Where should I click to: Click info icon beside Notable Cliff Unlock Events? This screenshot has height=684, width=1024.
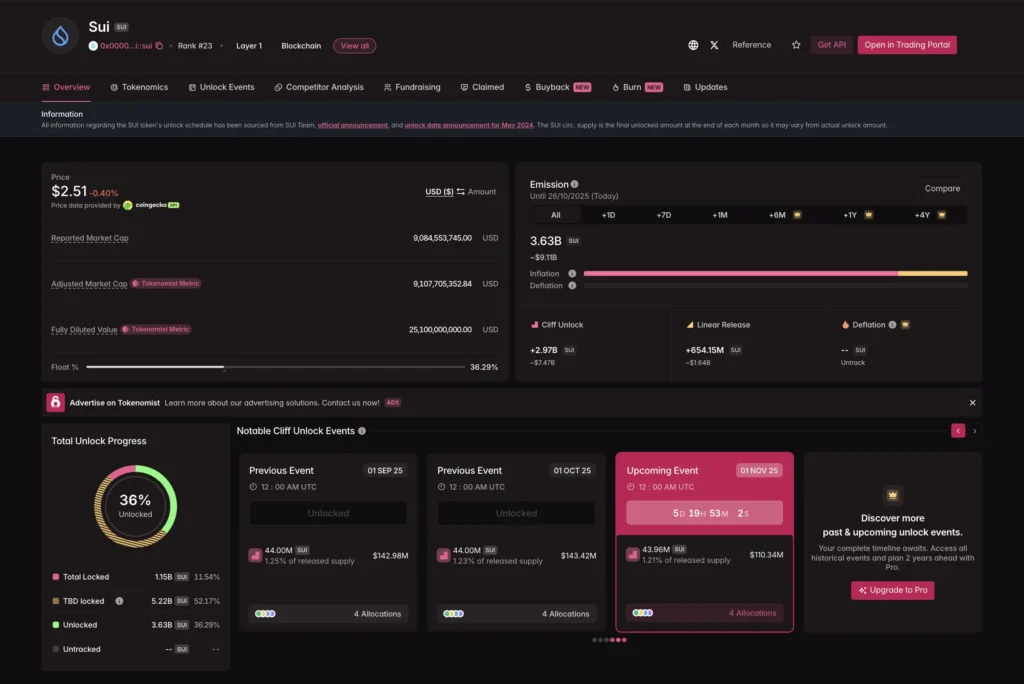(x=362, y=431)
